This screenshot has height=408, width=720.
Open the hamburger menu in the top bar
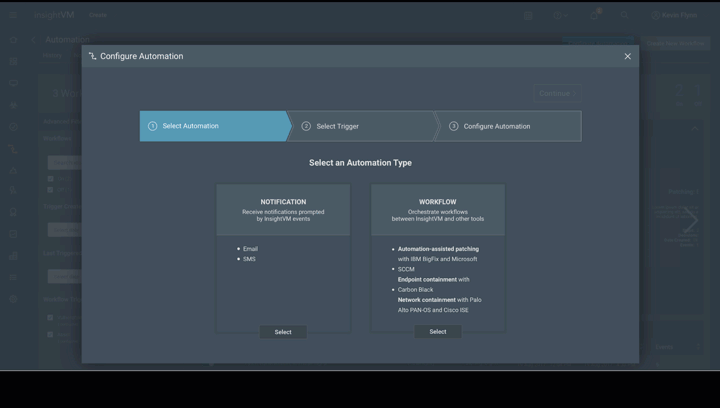coord(13,15)
